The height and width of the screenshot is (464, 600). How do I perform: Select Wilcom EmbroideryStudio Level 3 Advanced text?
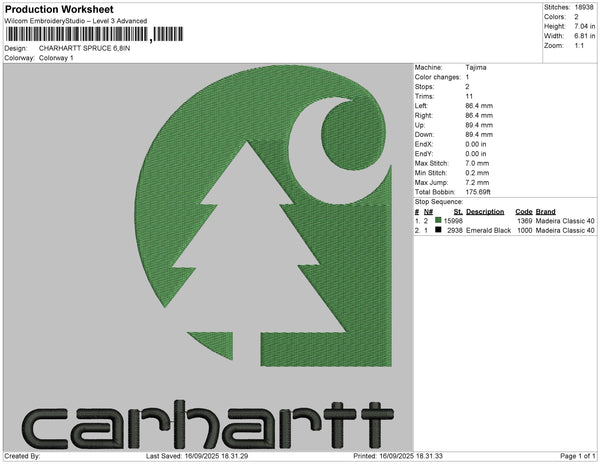[x=76, y=21]
